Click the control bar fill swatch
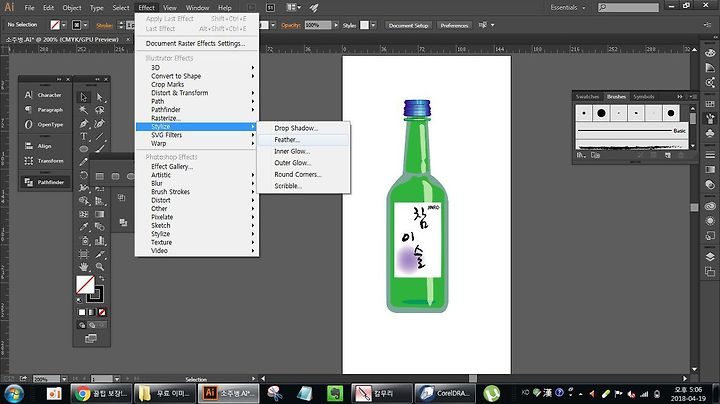 (55, 25)
